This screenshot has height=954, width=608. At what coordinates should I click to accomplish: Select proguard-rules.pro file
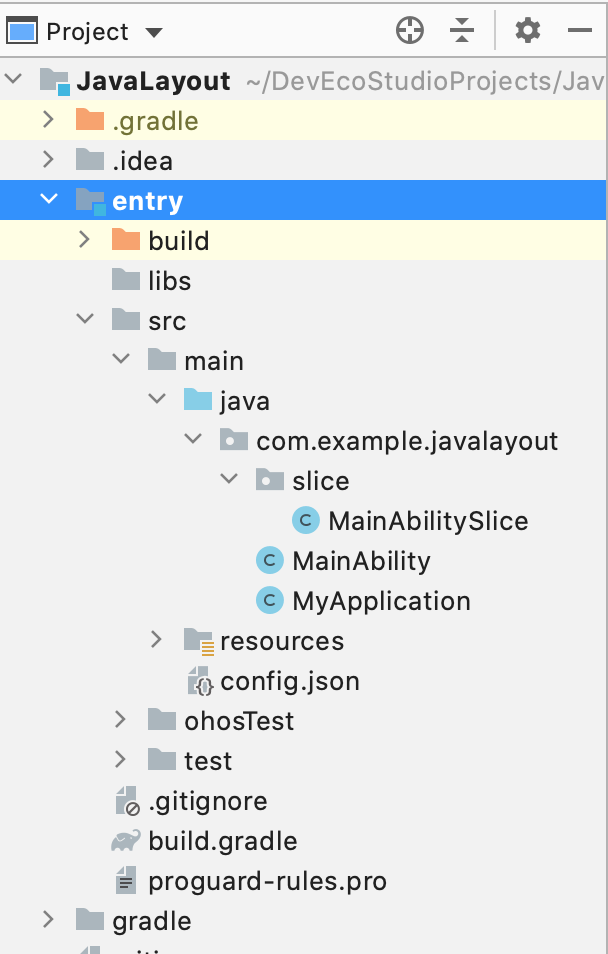[x=267, y=881]
